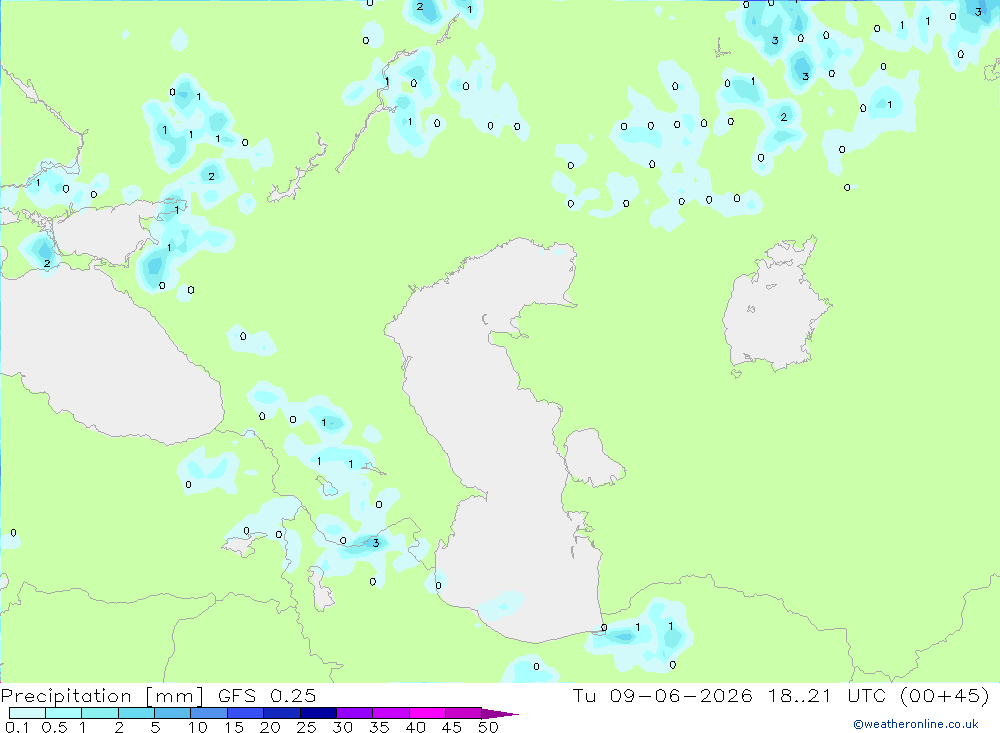Image resolution: width=1000 pixels, height=733 pixels.
Task: Click the "GFS 0.25" model label
Action: (x=267, y=696)
